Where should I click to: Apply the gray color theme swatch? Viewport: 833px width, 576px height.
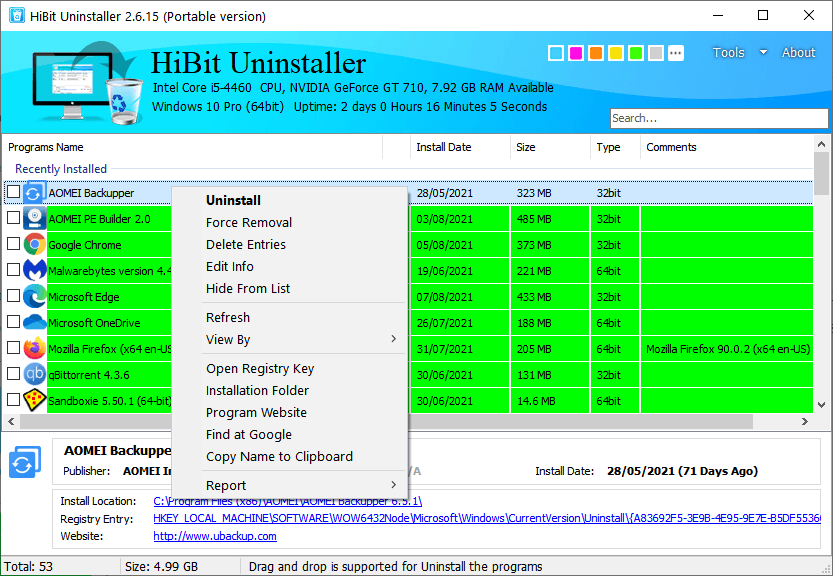tap(656, 53)
